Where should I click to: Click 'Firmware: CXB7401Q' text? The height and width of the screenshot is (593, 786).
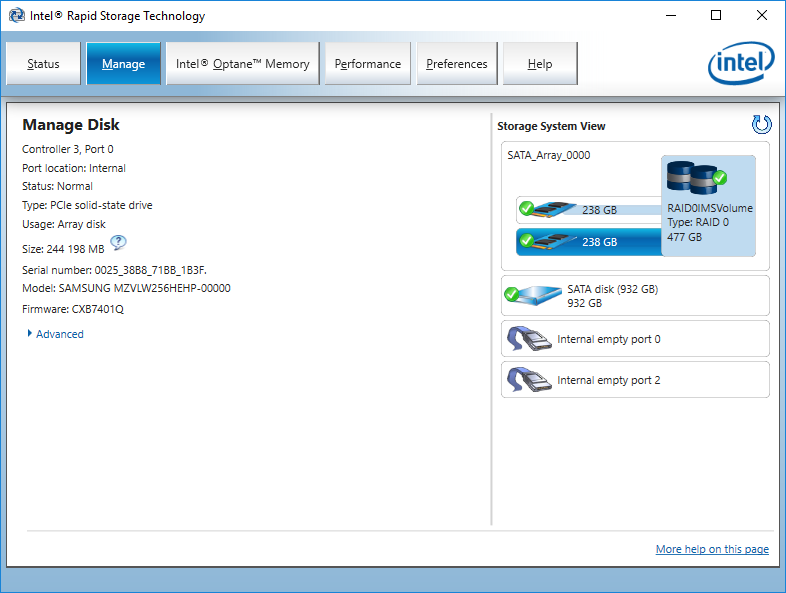click(73, 309)
